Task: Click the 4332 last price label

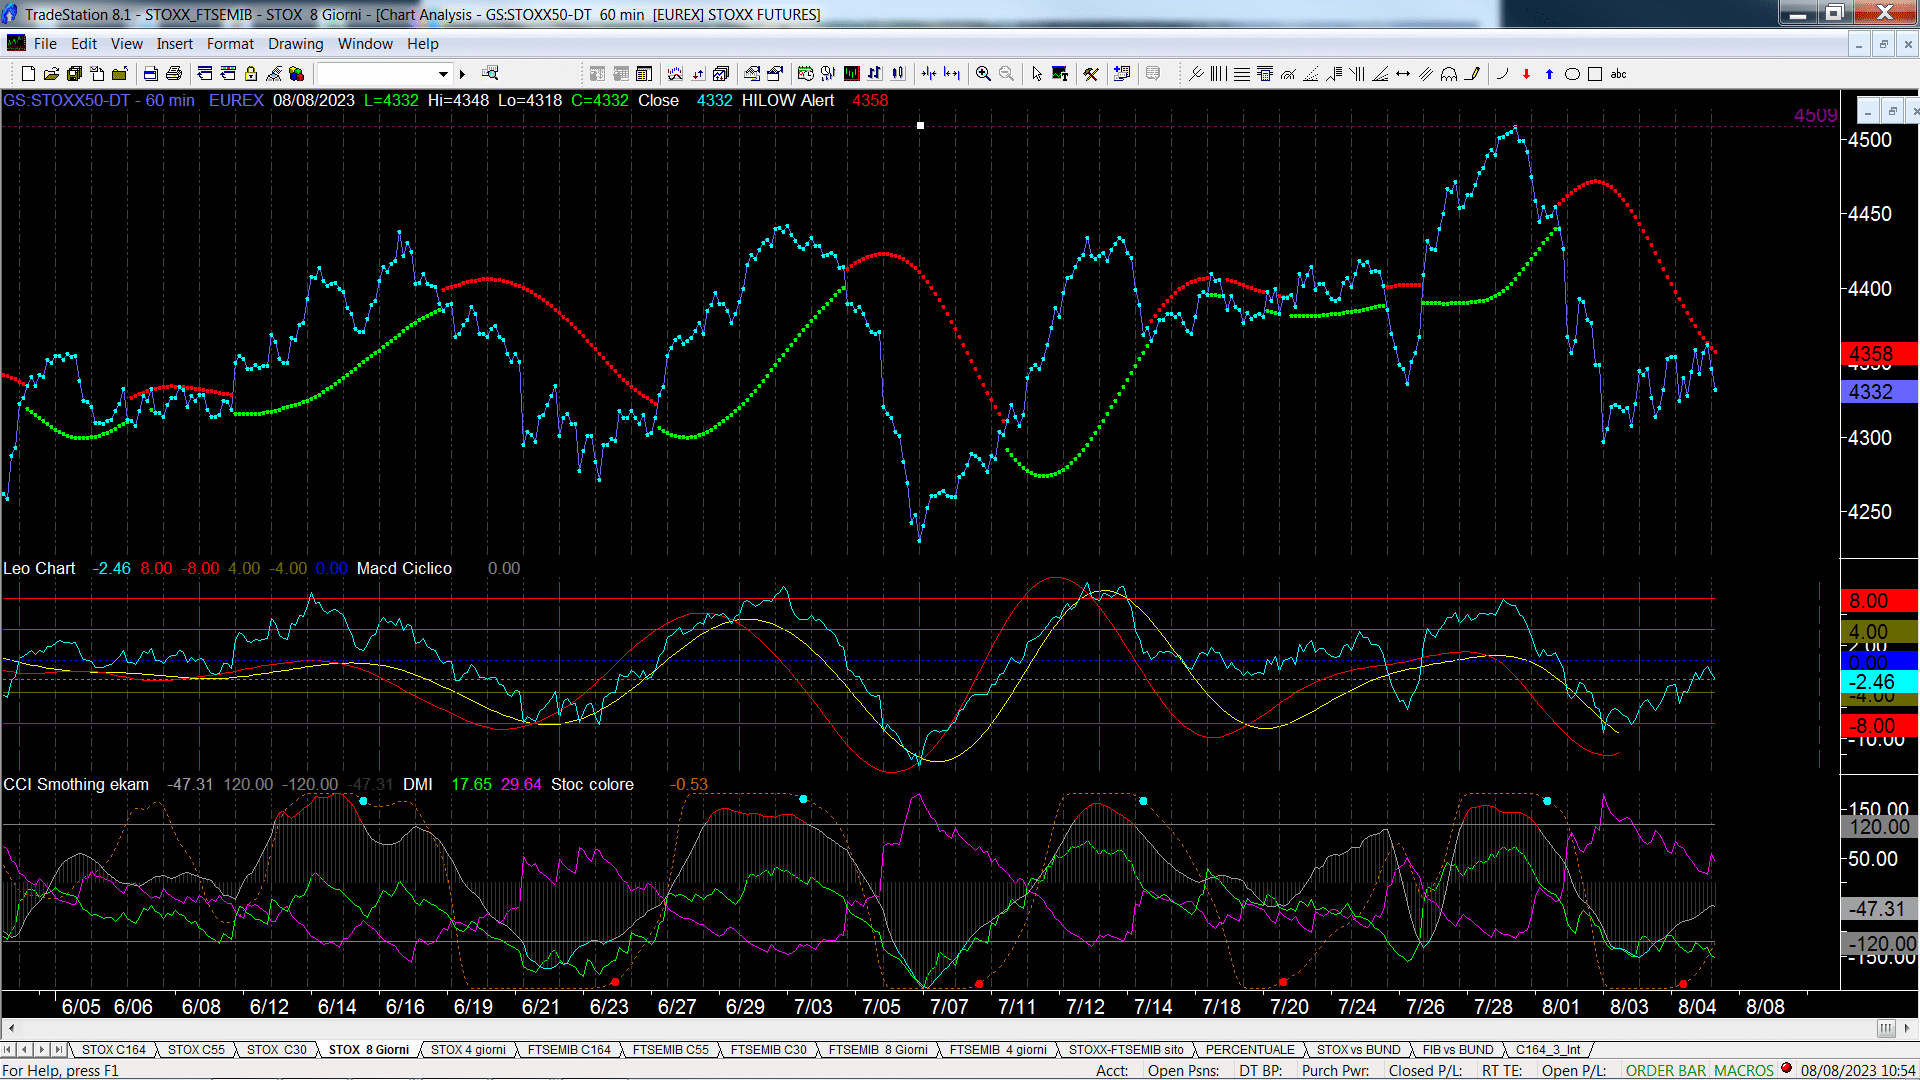Action: pyautogui.click(x=1878, y=392)
